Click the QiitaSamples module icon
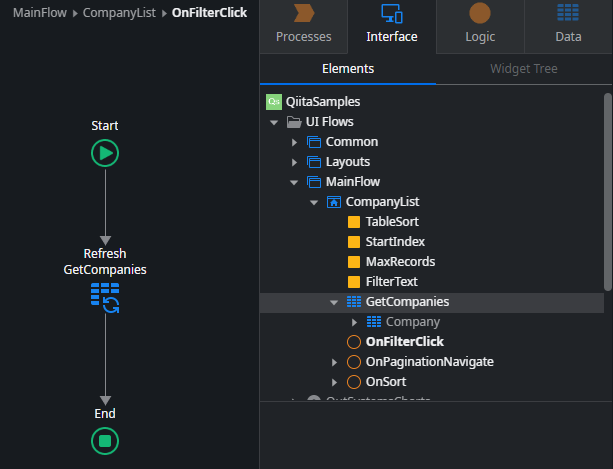The width and height of the screenshot is (613, 469). 274,102
